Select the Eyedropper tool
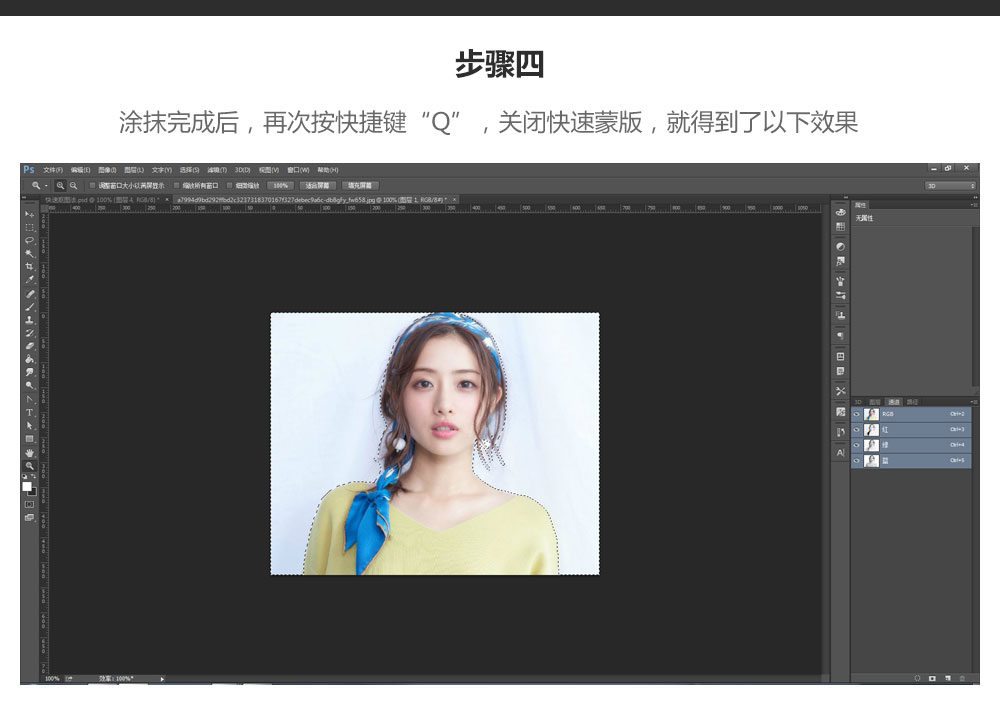The height and width of the screenshot is (711, 1000). click(x=30, y=280)
